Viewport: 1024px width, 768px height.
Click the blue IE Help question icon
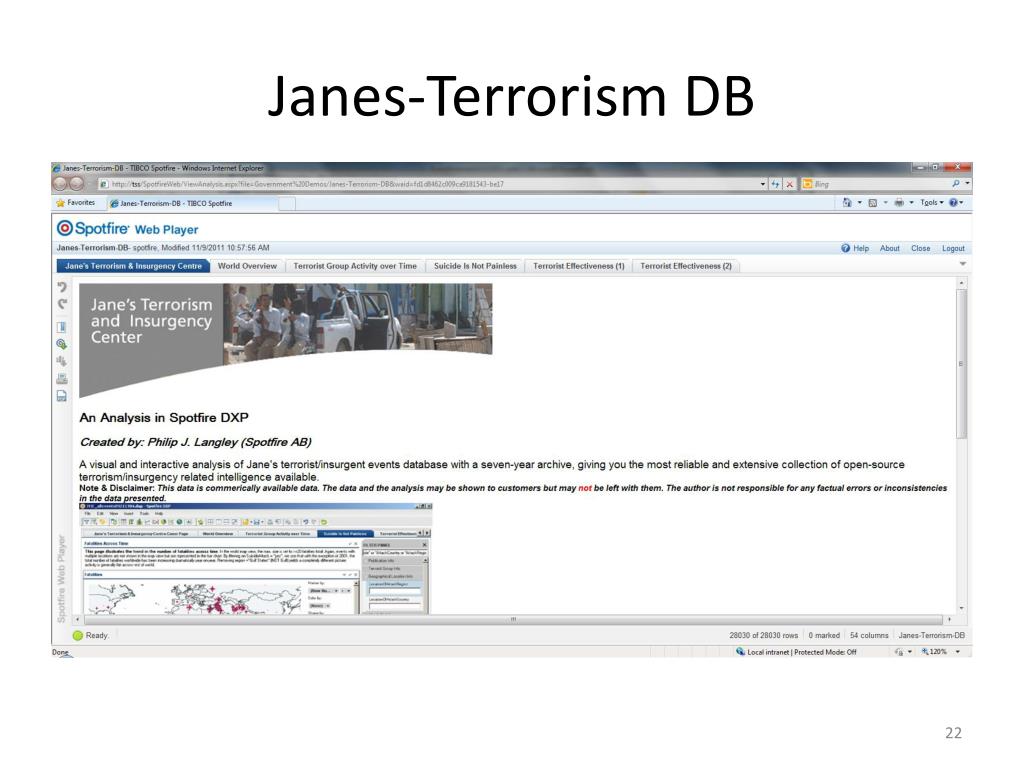tap(953, 202)
